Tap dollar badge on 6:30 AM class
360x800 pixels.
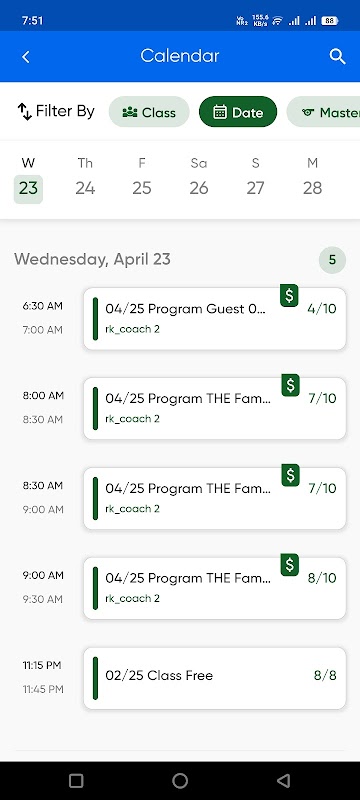tap(289, 295)
